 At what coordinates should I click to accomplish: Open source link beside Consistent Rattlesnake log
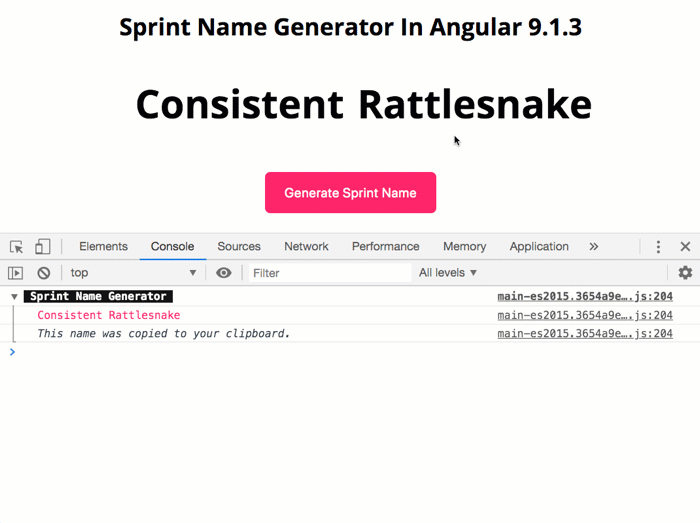point(585,315)
